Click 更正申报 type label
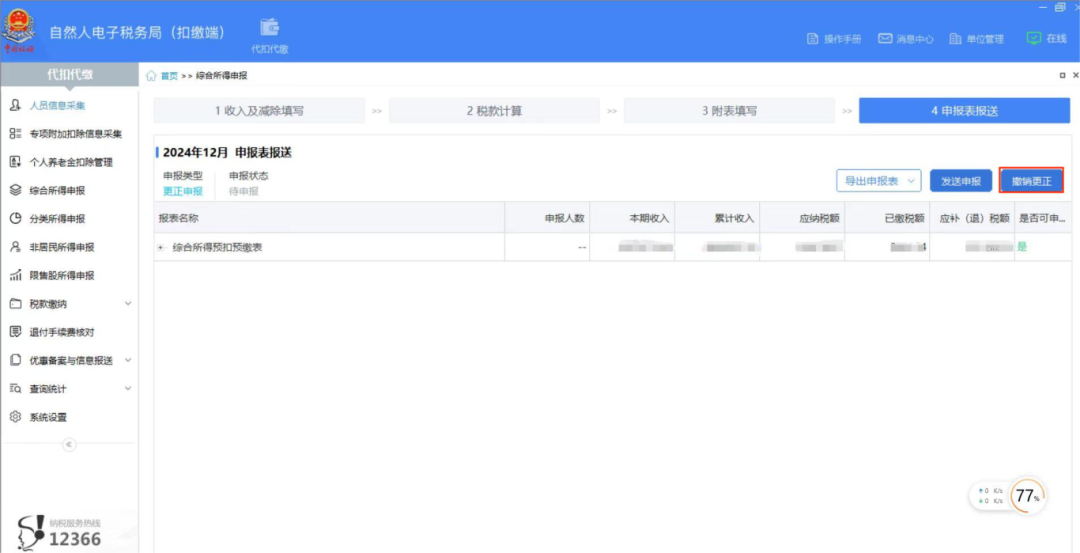This screenshot has height=553, width=1080. (x=183, y=191)
